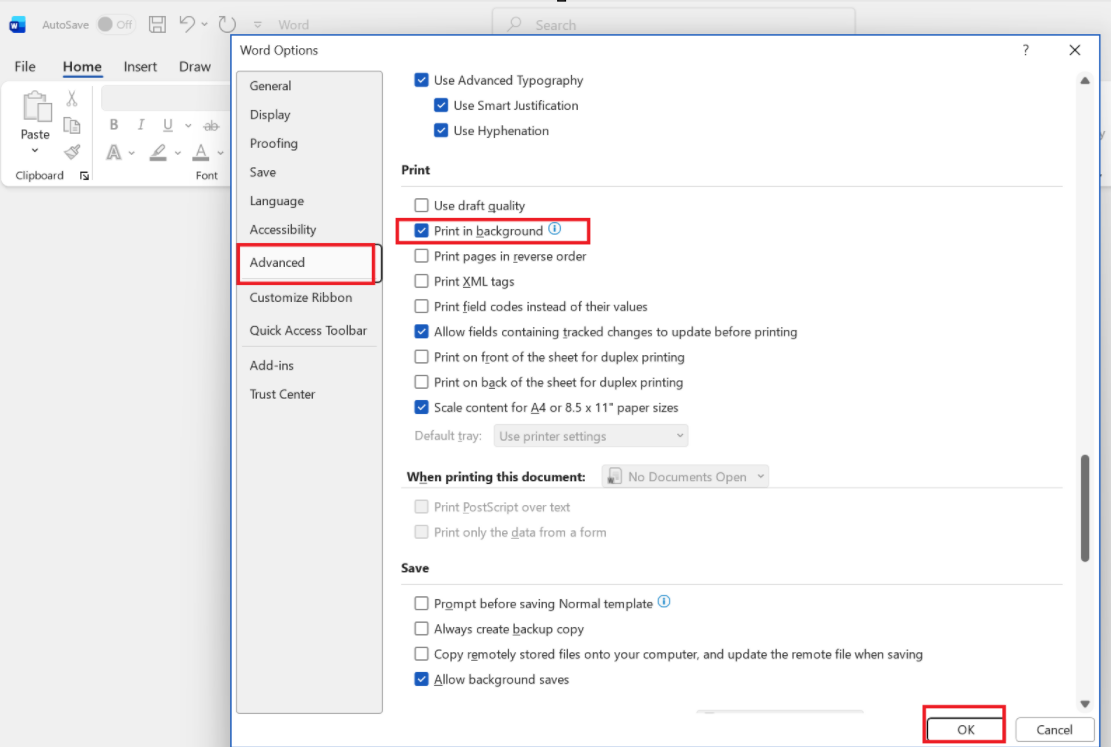This screenshot has width=1111, height=747.
Task: Click the Save icon in title bar
Action: coord(157,24)
